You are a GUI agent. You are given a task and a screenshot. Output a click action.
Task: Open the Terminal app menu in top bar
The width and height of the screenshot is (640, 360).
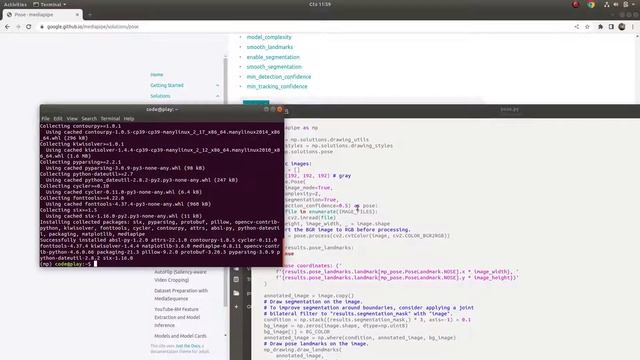click(50, 4)
